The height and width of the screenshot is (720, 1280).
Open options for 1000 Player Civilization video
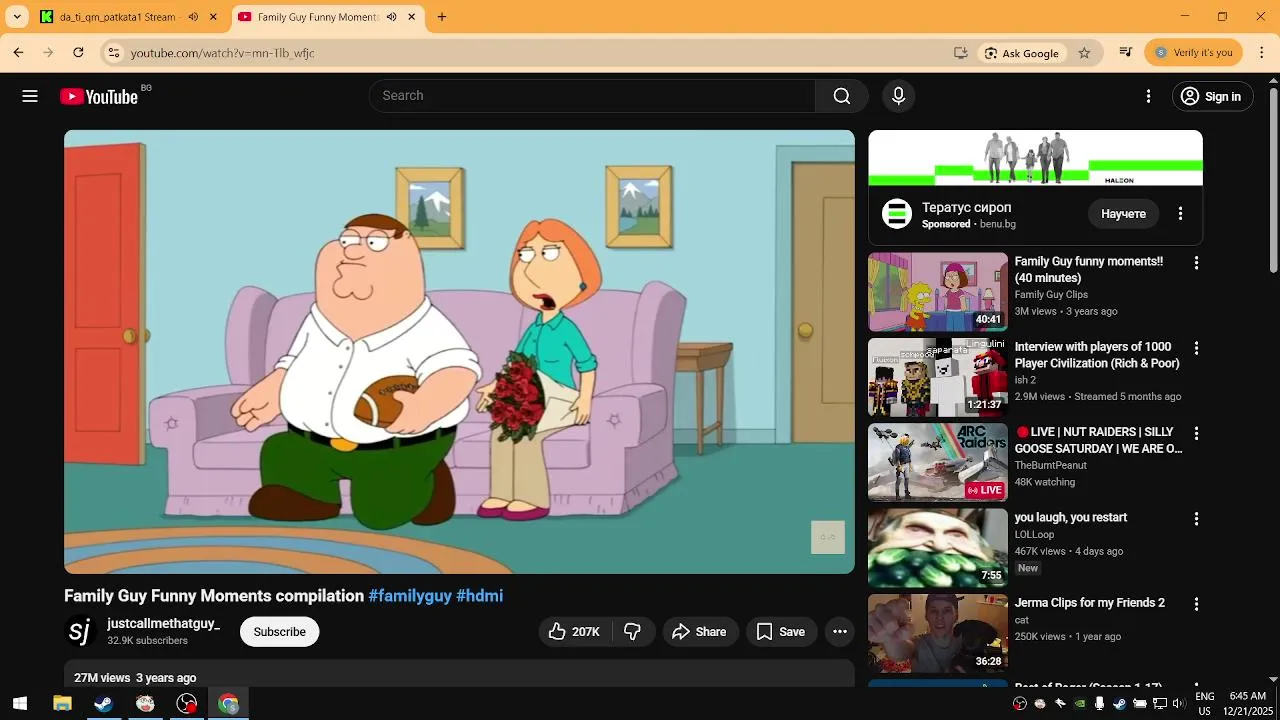(1196, 348)
